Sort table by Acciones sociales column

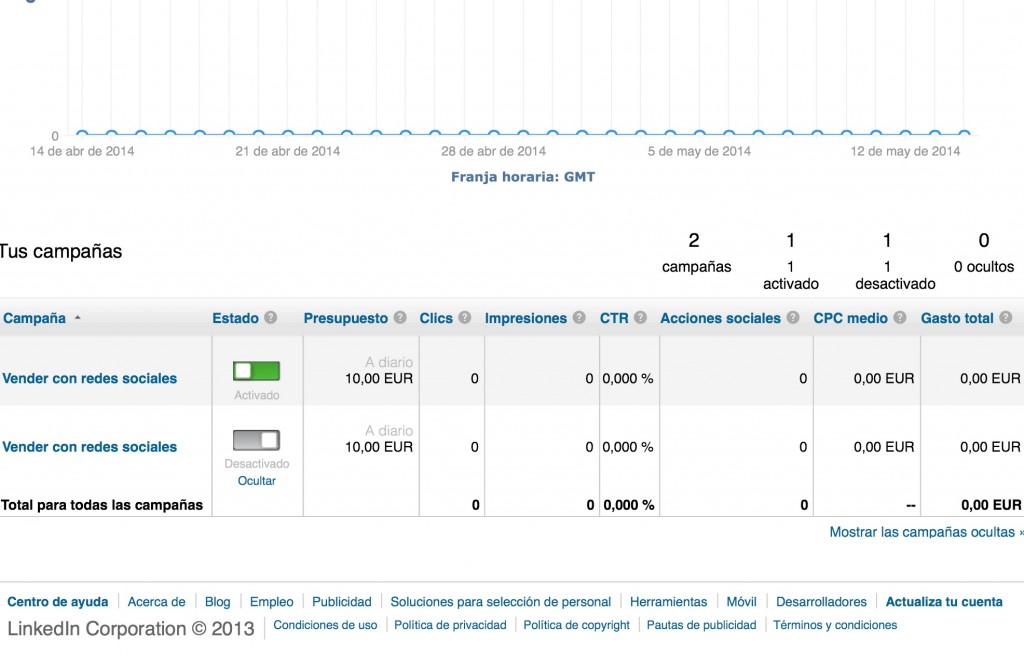point(720,318)
